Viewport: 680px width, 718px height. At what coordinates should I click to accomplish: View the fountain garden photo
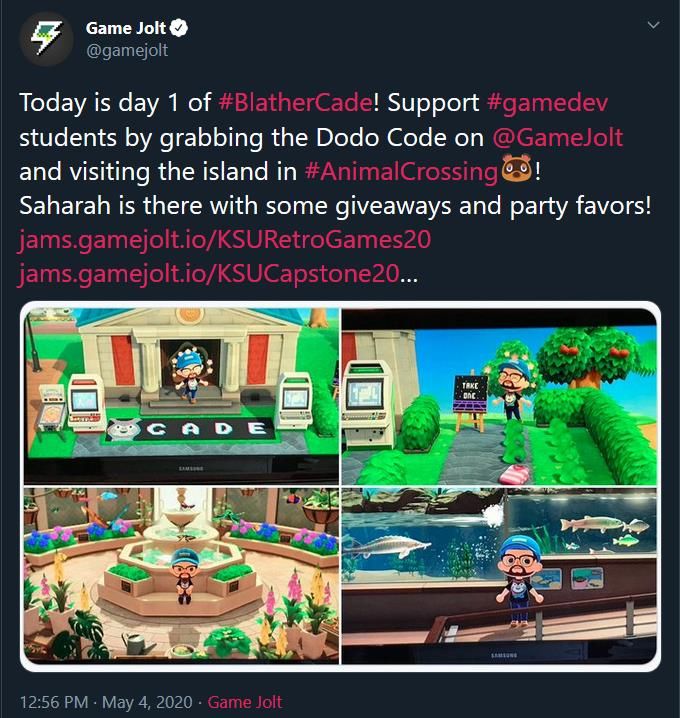click(182, 576)
